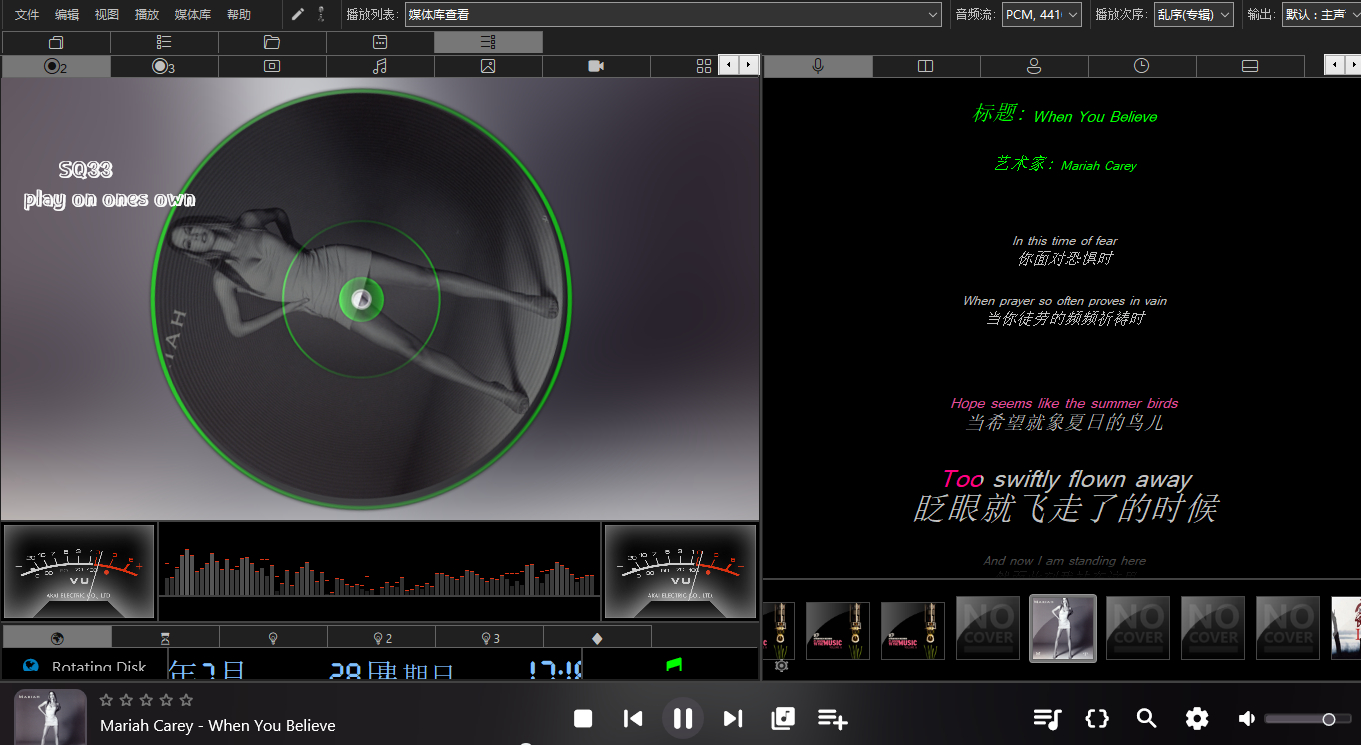This screenshot has height=745, width=1361.
Task: Click the microphone stand icon
Action: (x=321, y=14)
